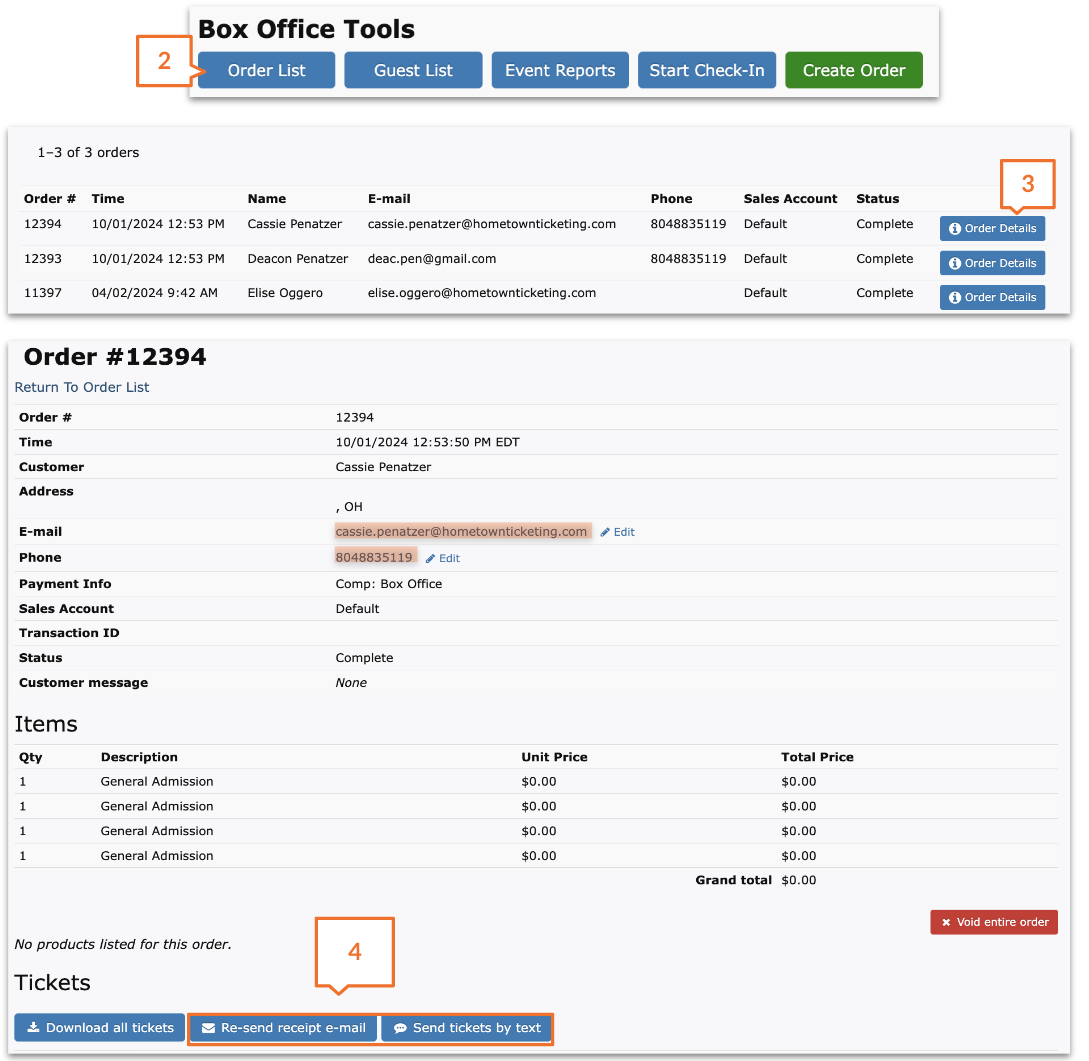Viewport: 1089px width, 1061px height.
Task: Select Start Check-In
Action: tap(706, 70)
